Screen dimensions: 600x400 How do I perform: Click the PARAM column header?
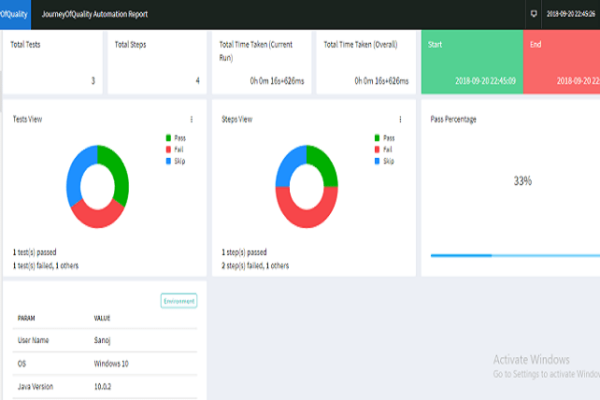click(26, 318)
